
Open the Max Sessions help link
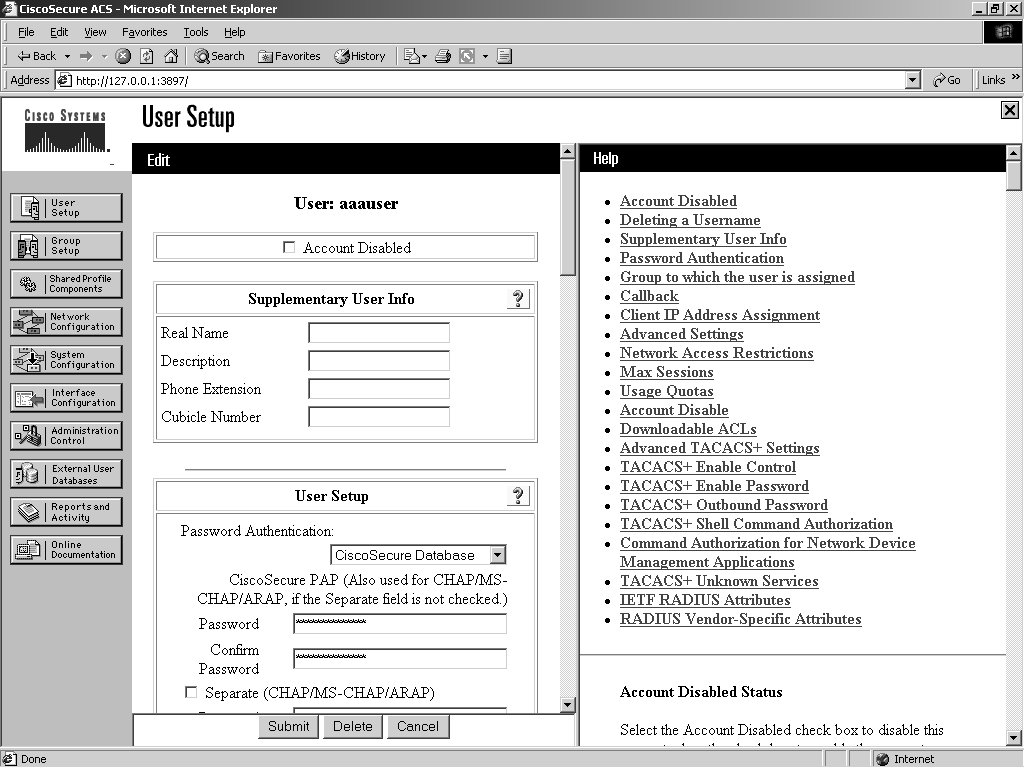666,372
